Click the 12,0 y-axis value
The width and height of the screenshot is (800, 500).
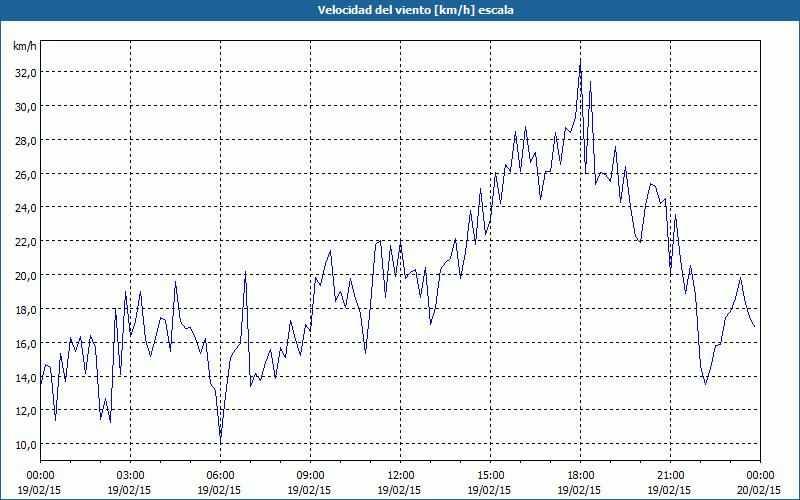26,411
